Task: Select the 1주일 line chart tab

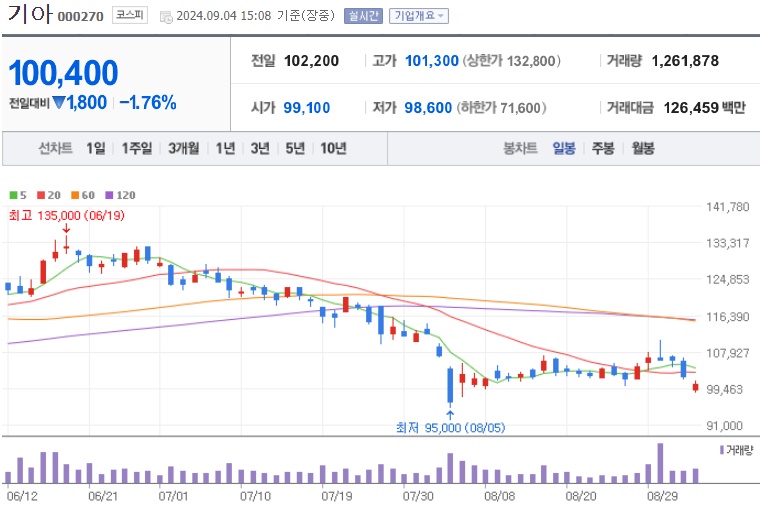Action: click(x=137, y=148)
